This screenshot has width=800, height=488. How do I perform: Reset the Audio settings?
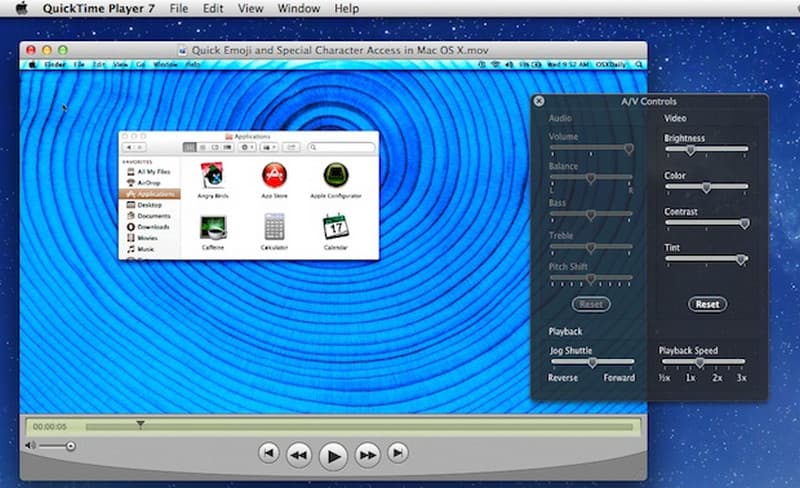click(x=591, y=304)
